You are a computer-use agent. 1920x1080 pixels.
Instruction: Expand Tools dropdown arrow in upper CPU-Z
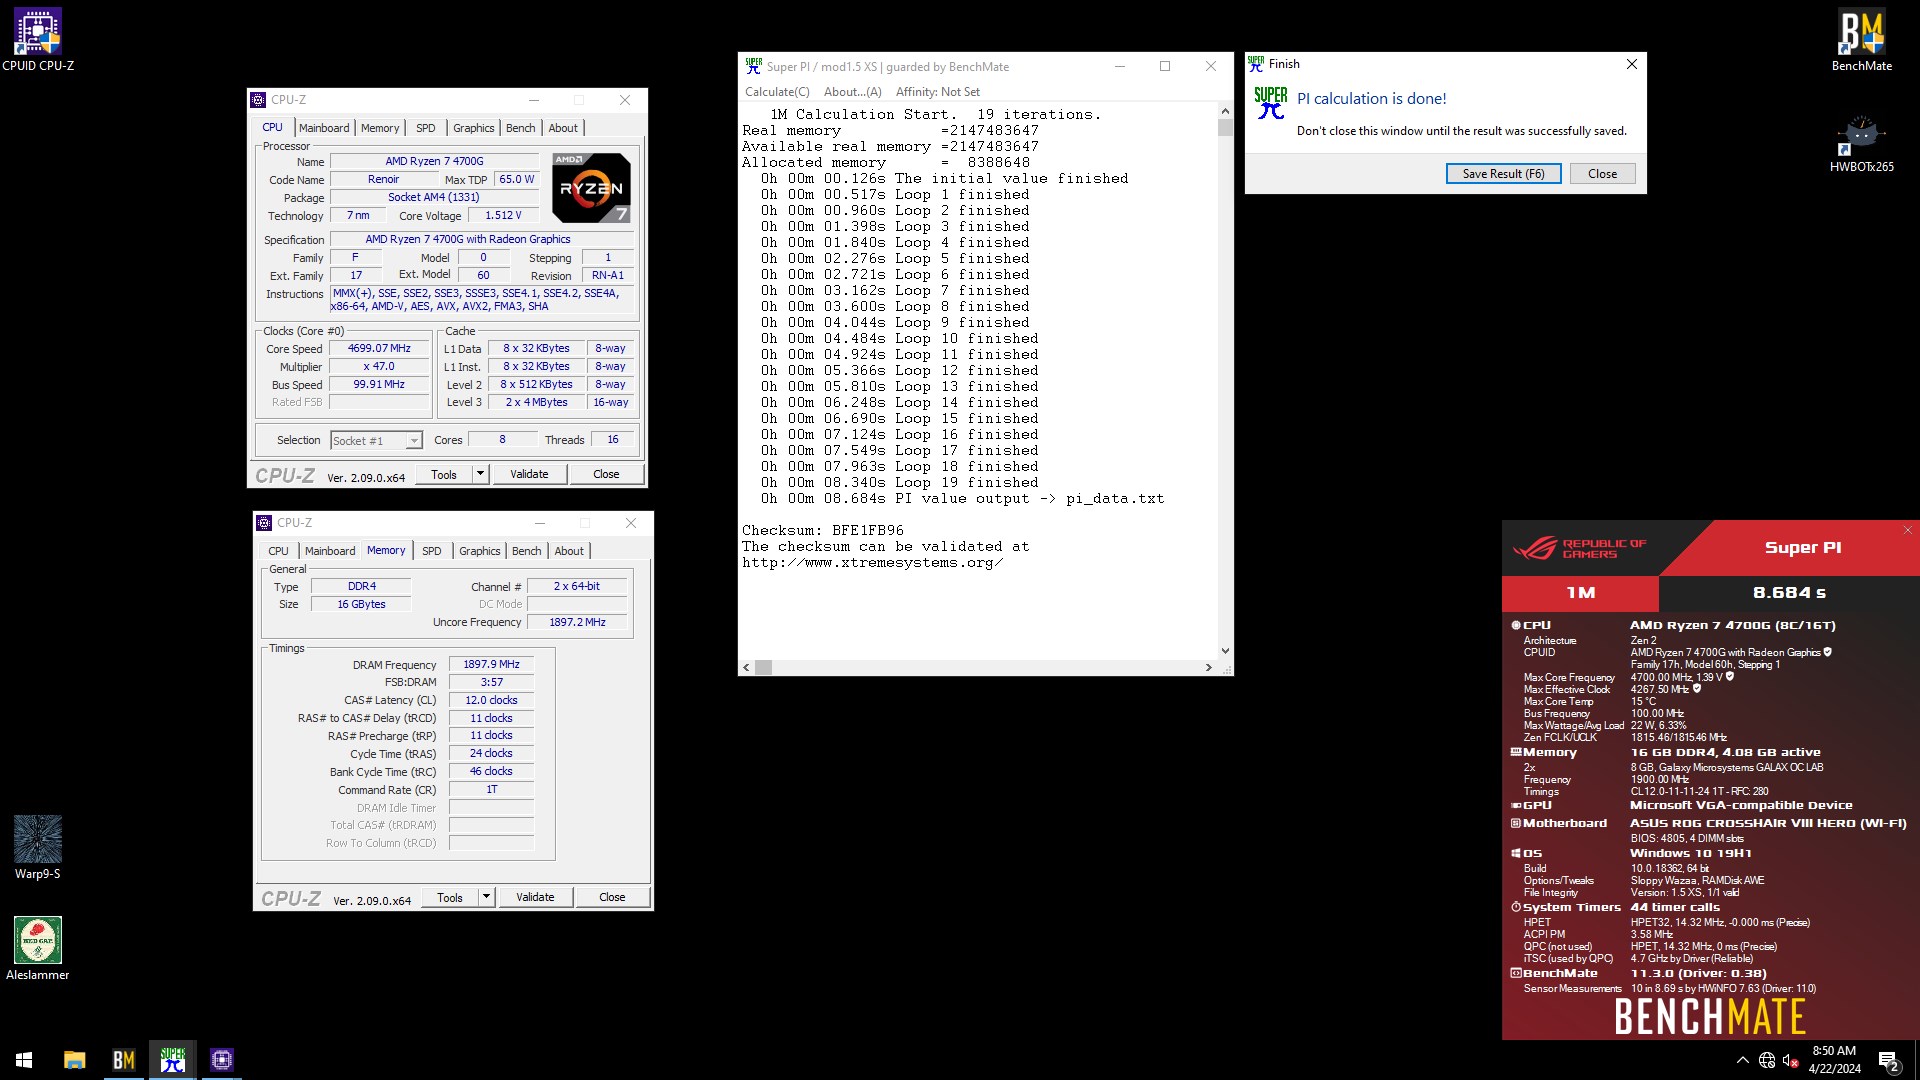[x=480, y=474]
